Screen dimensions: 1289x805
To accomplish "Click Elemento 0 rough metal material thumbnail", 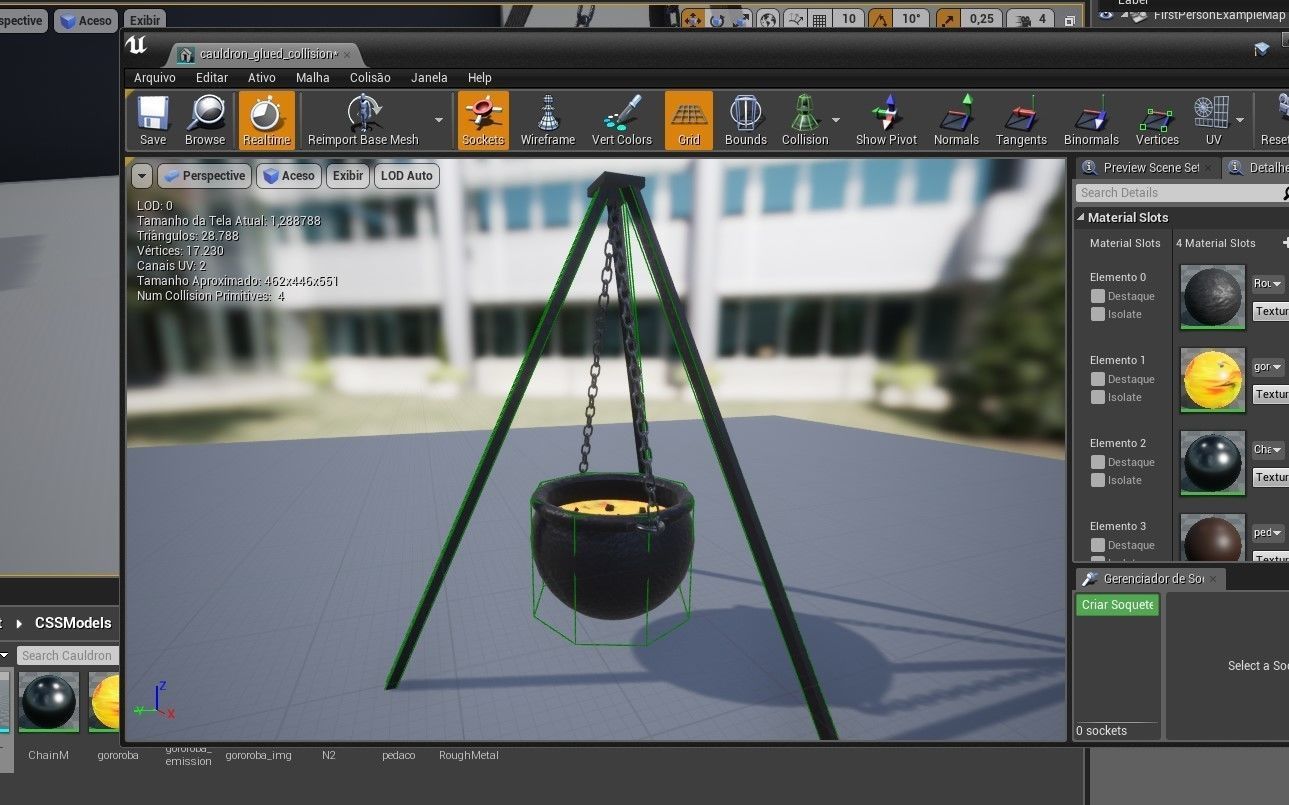I will pos(1213,297).
